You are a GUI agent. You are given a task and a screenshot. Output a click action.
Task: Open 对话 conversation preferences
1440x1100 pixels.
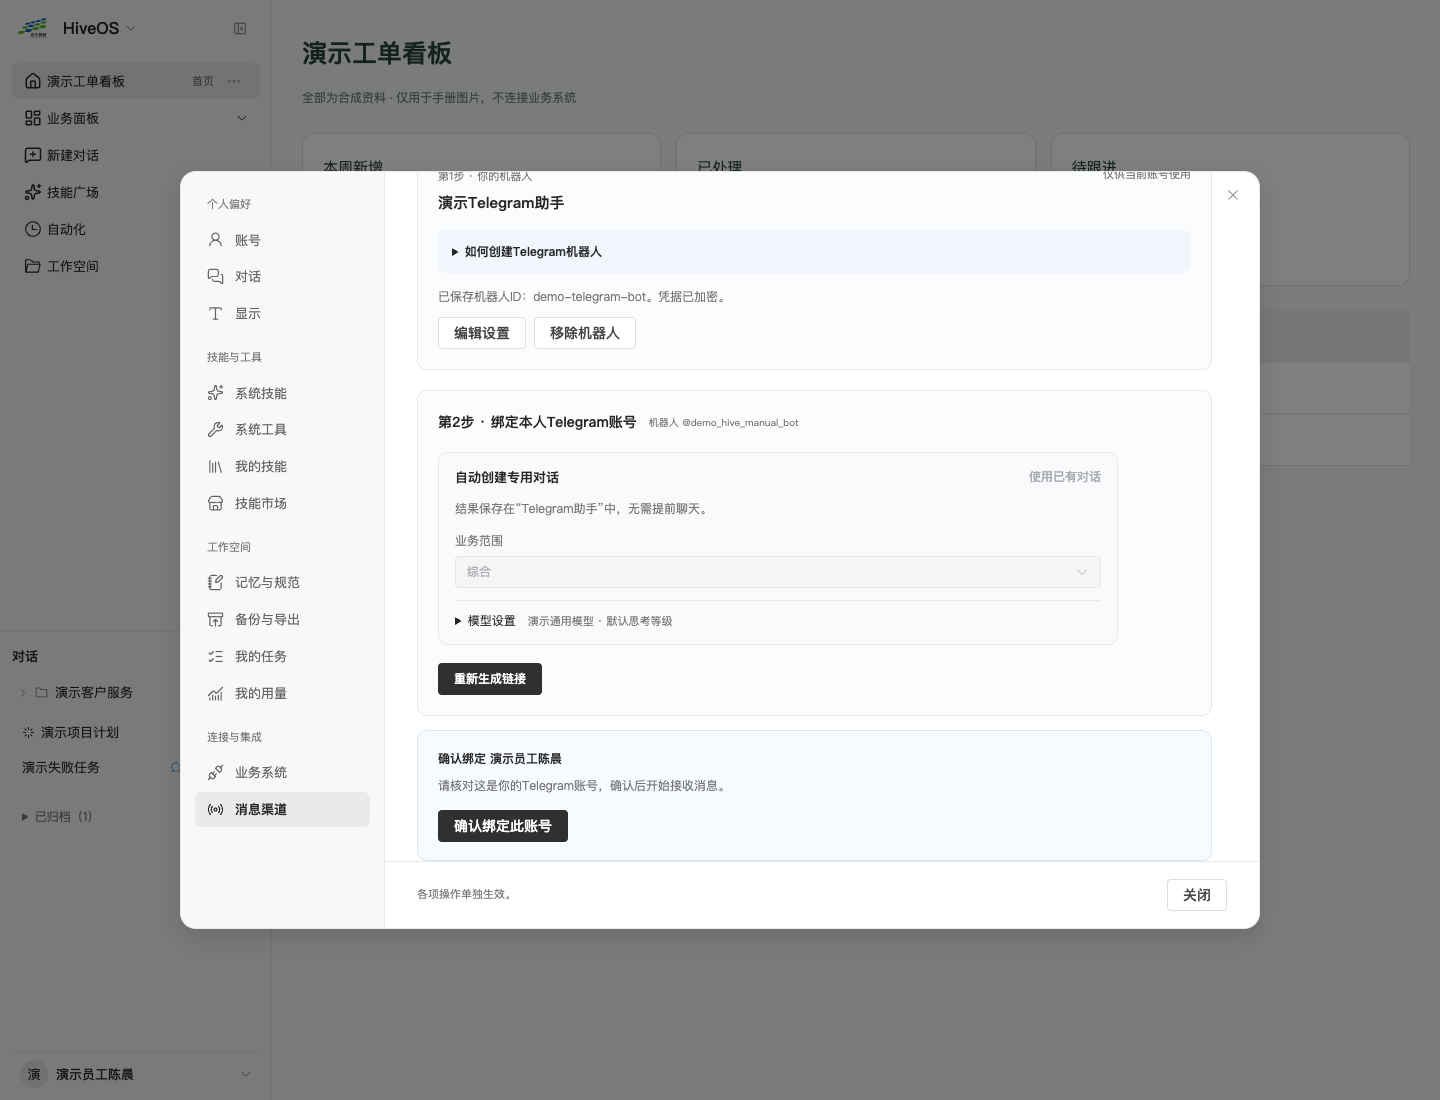pos(282,277)
